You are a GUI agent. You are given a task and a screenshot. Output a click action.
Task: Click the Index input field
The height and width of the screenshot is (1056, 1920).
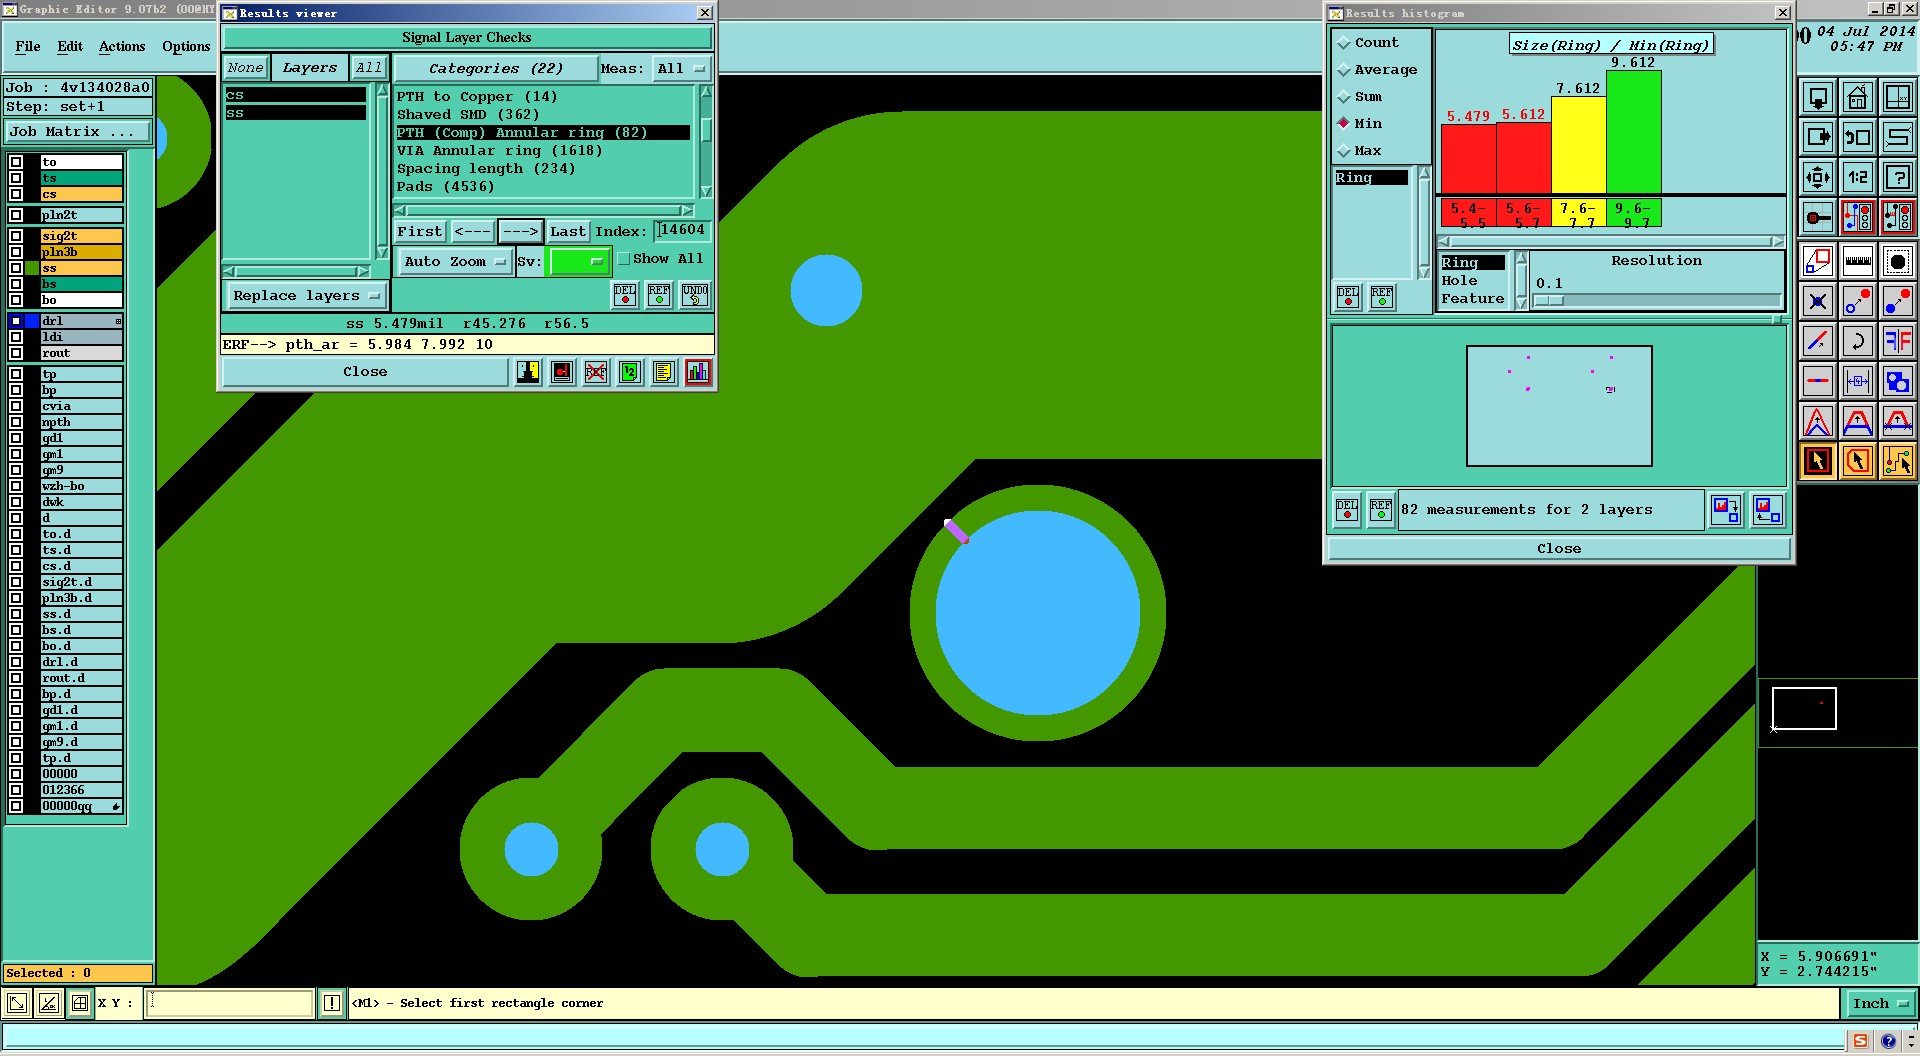pyautogui.click(x=682, y=231)
